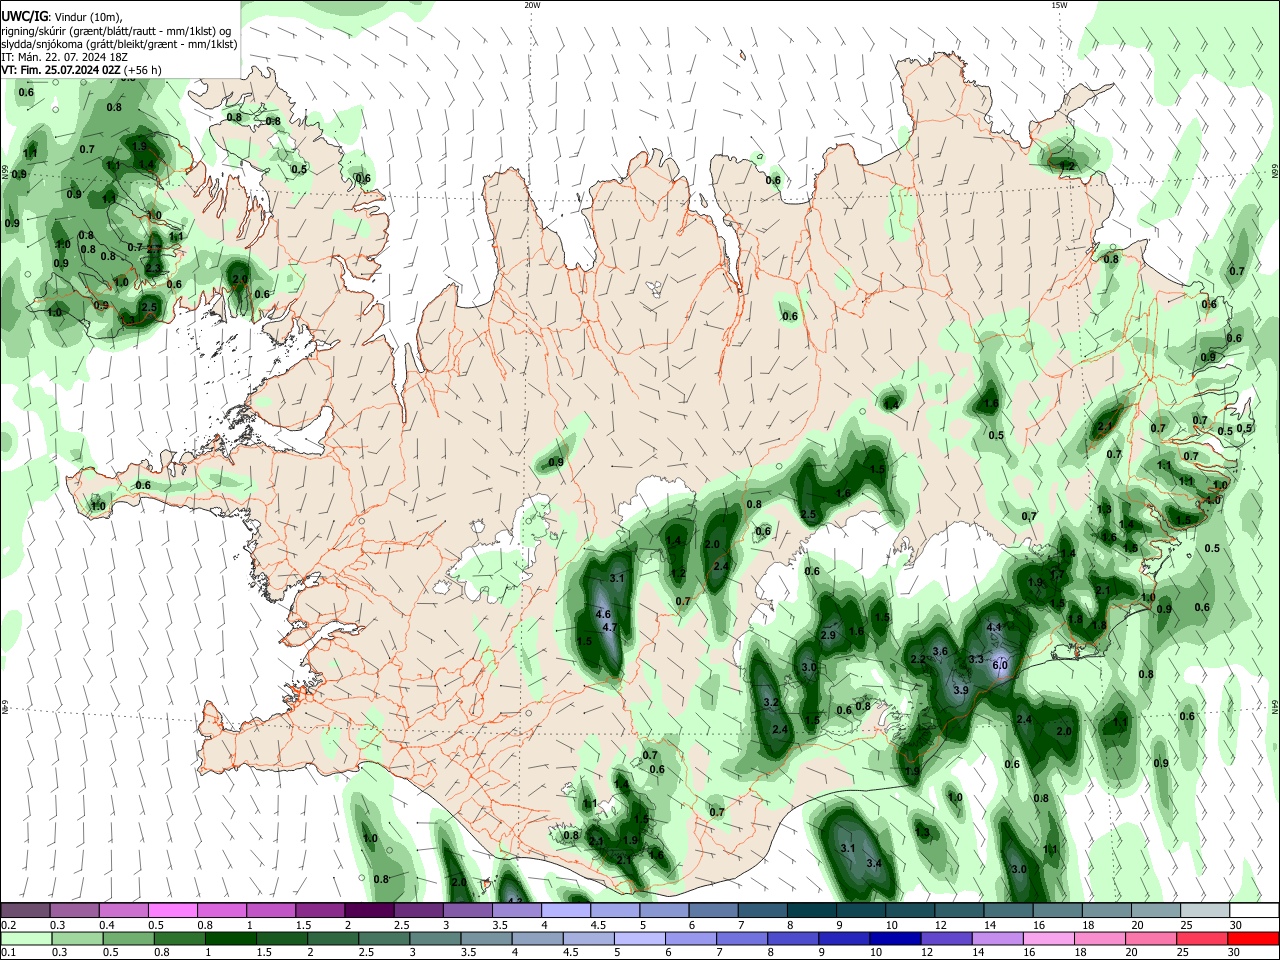Select the 4.7 precipitation value on the map

611,627
